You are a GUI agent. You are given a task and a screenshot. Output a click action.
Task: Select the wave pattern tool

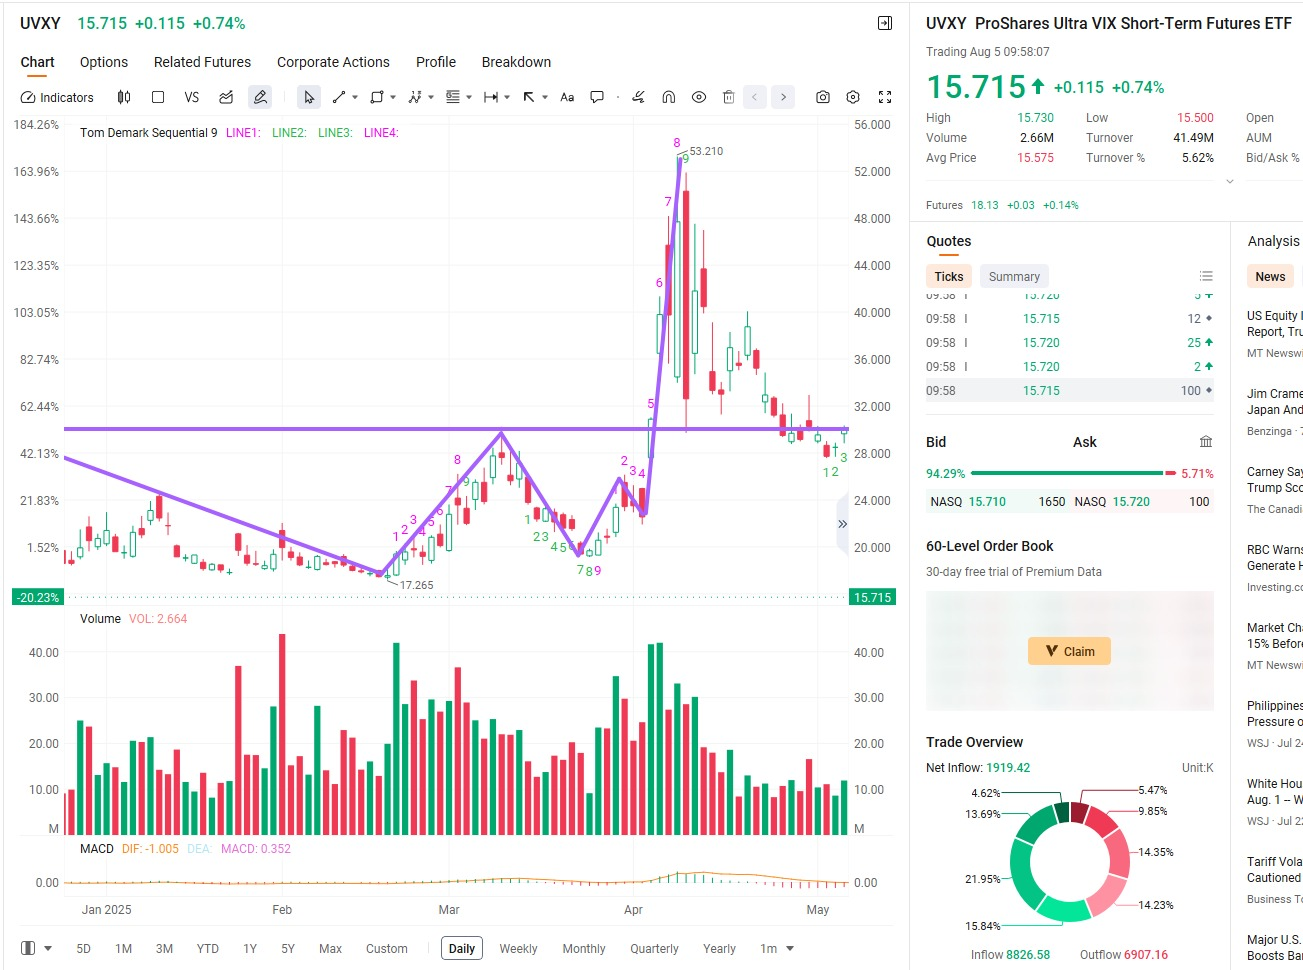[415, 97]
